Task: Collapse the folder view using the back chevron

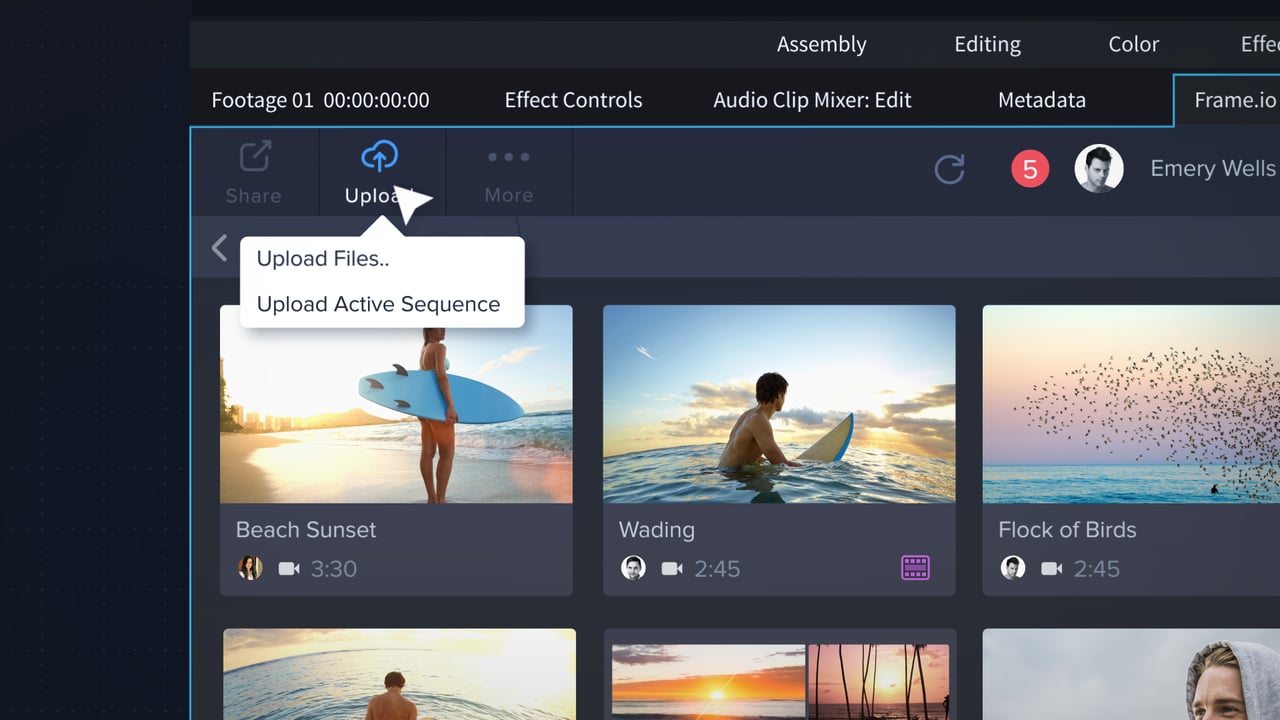Action: 219,247
